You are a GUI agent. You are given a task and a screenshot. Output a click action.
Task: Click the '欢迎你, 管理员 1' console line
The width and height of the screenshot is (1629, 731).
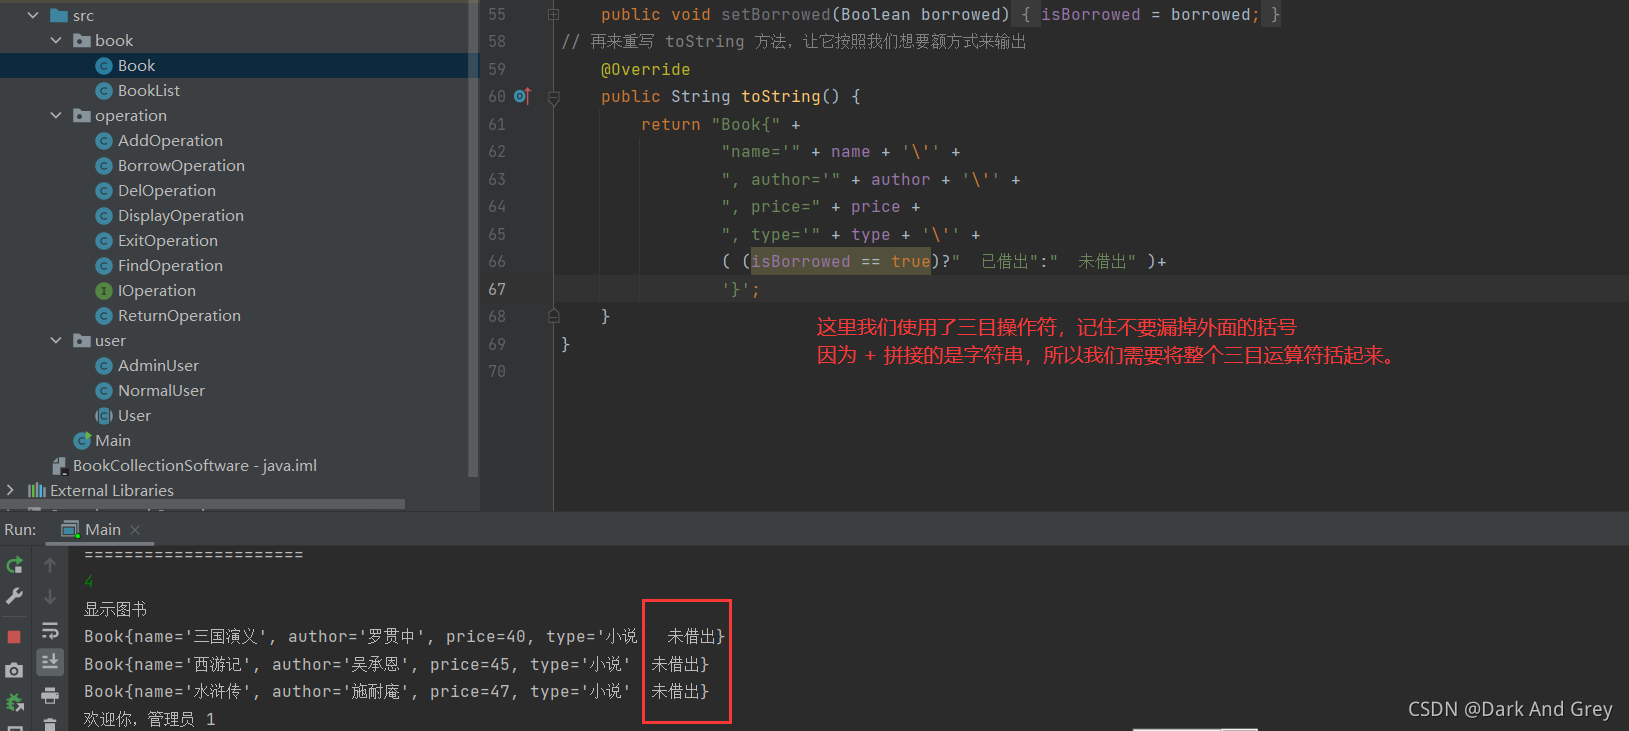[150, 719]
